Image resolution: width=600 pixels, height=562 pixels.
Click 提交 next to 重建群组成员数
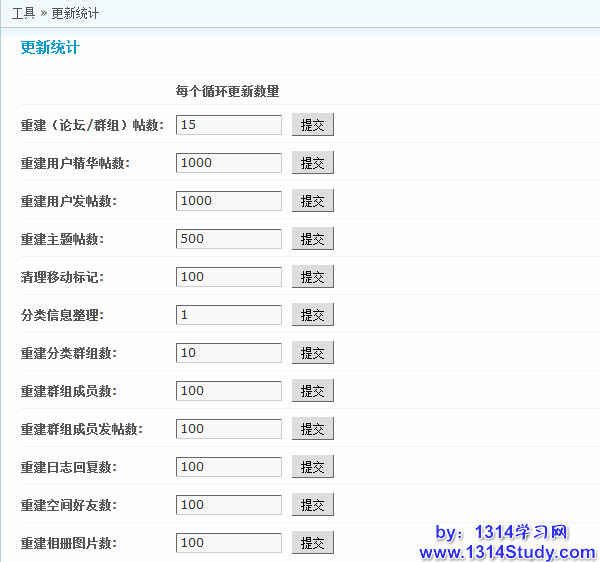[x=312, y=391]
